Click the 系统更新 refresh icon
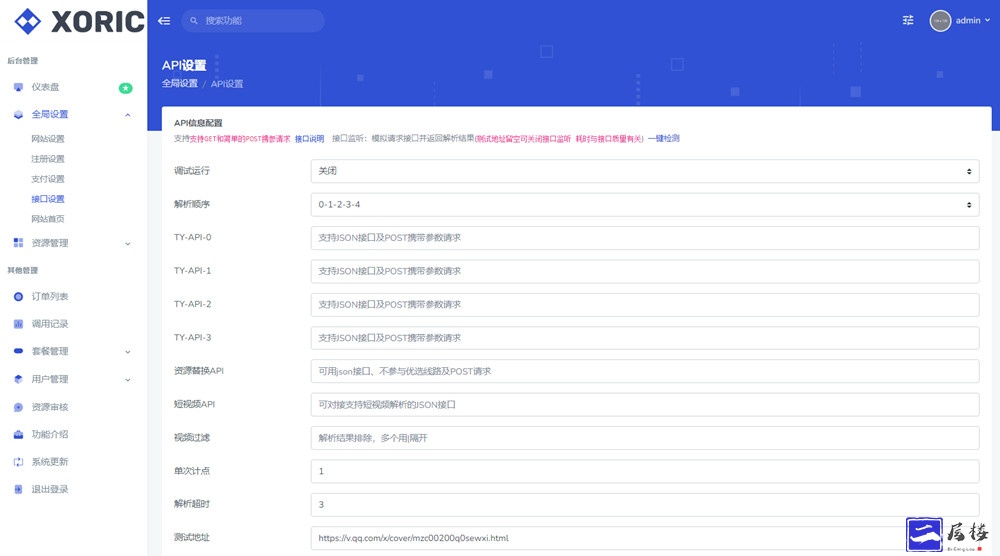 point(18,462)
